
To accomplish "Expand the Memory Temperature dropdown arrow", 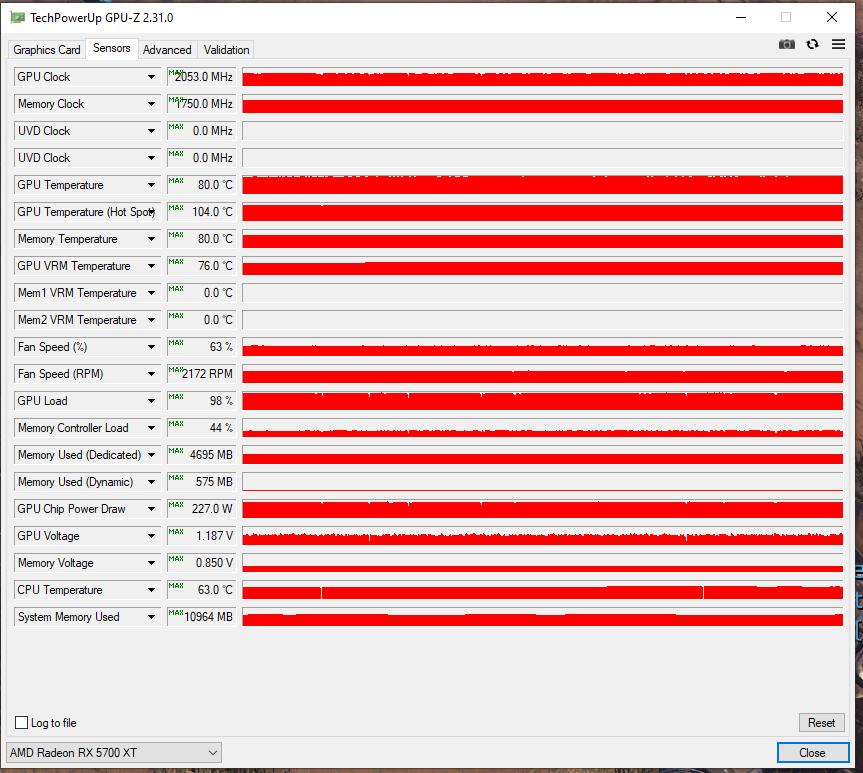I will click(151, 239).
